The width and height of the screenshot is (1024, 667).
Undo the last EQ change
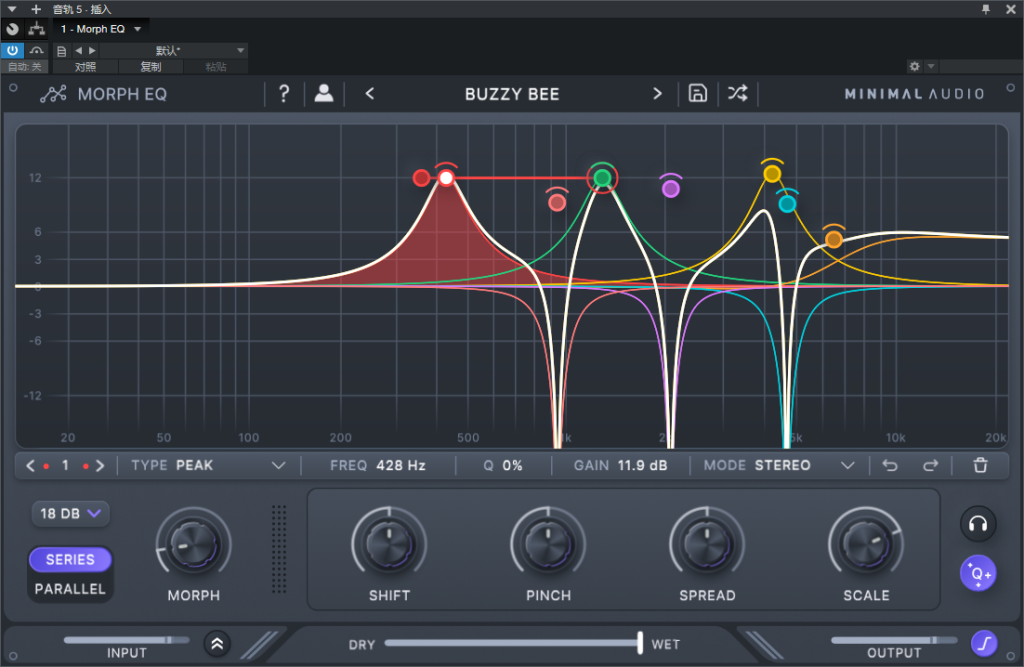pos(889,465)
